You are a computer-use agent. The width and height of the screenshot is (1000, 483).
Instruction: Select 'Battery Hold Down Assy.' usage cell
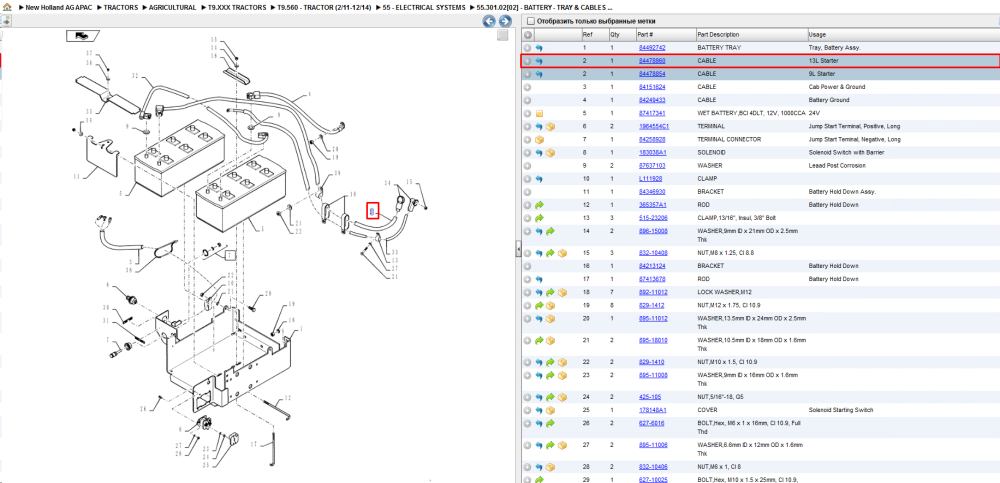coord(842,191)
